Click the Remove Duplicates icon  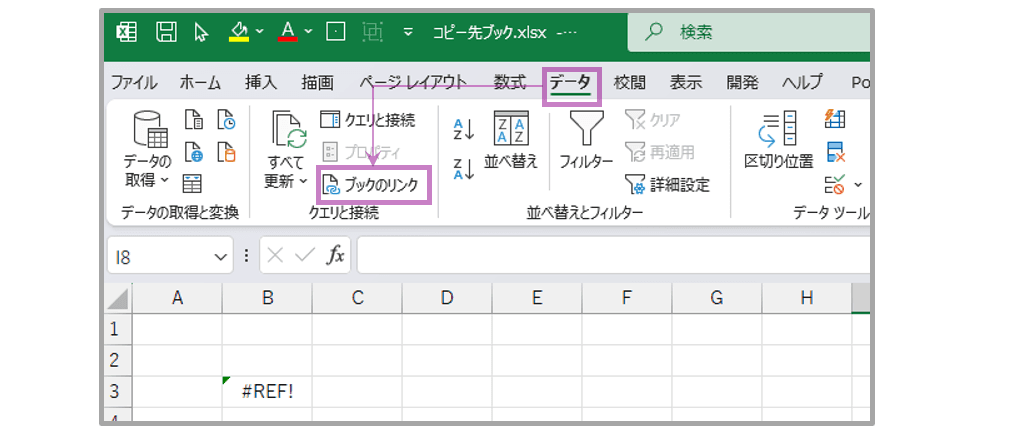pyautogui.click(x=835, y=152)
